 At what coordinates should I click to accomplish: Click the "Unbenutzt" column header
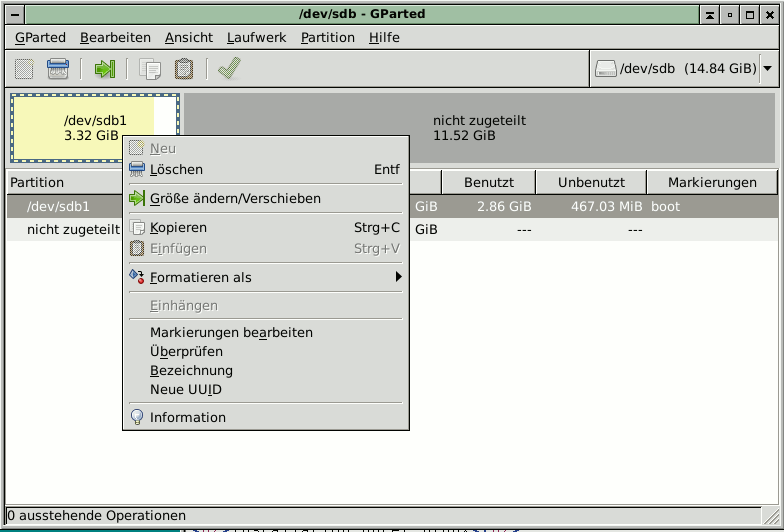tap(591, 183)
